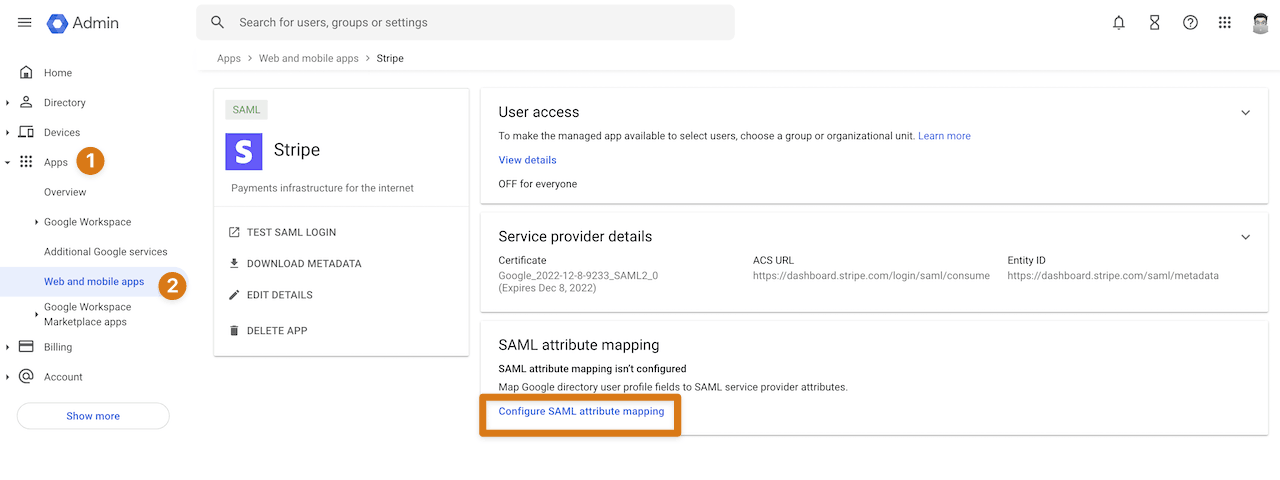
Task: Click the Account at-sign icon
Action: coord(26,377)
